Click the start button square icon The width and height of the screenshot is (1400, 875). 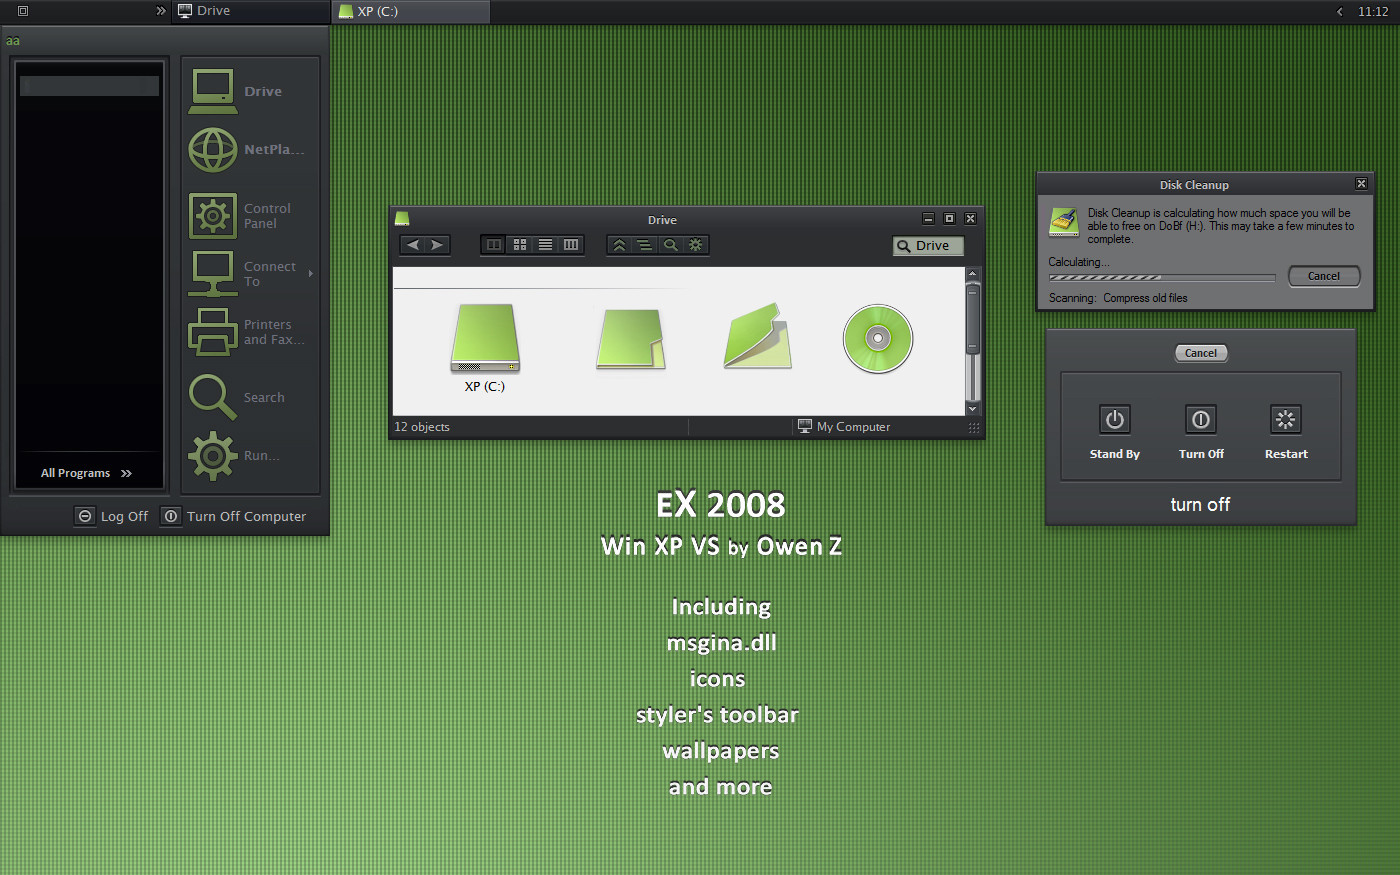click(23, 11)
